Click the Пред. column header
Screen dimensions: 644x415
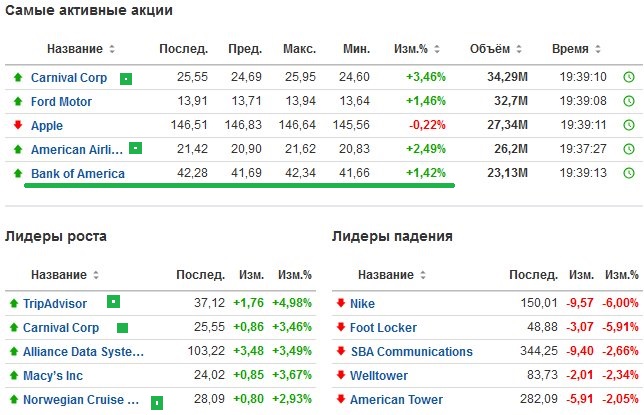tap(245, 49)
